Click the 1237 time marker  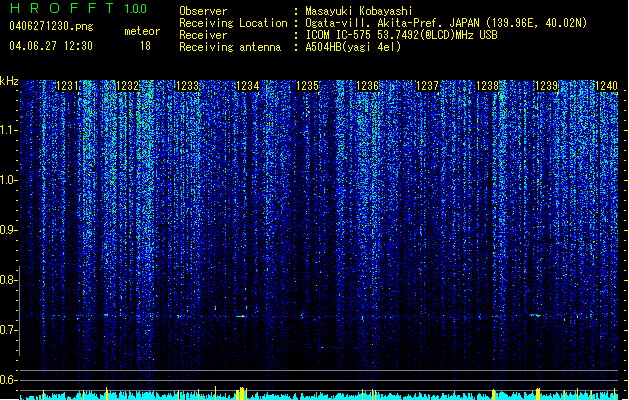pyautogui.click(x=428, y=86)
